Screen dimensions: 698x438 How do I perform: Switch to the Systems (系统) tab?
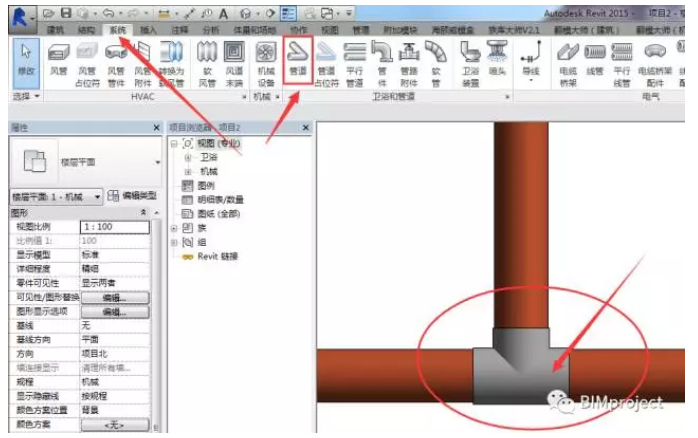click(x=118, y=30)
